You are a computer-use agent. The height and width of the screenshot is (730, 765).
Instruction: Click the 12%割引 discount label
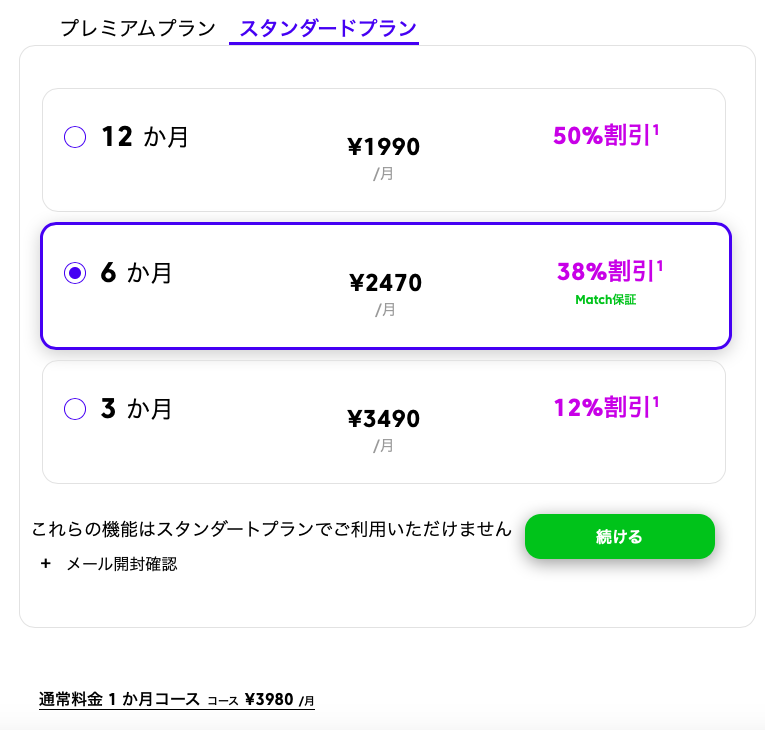coord(606,407)
